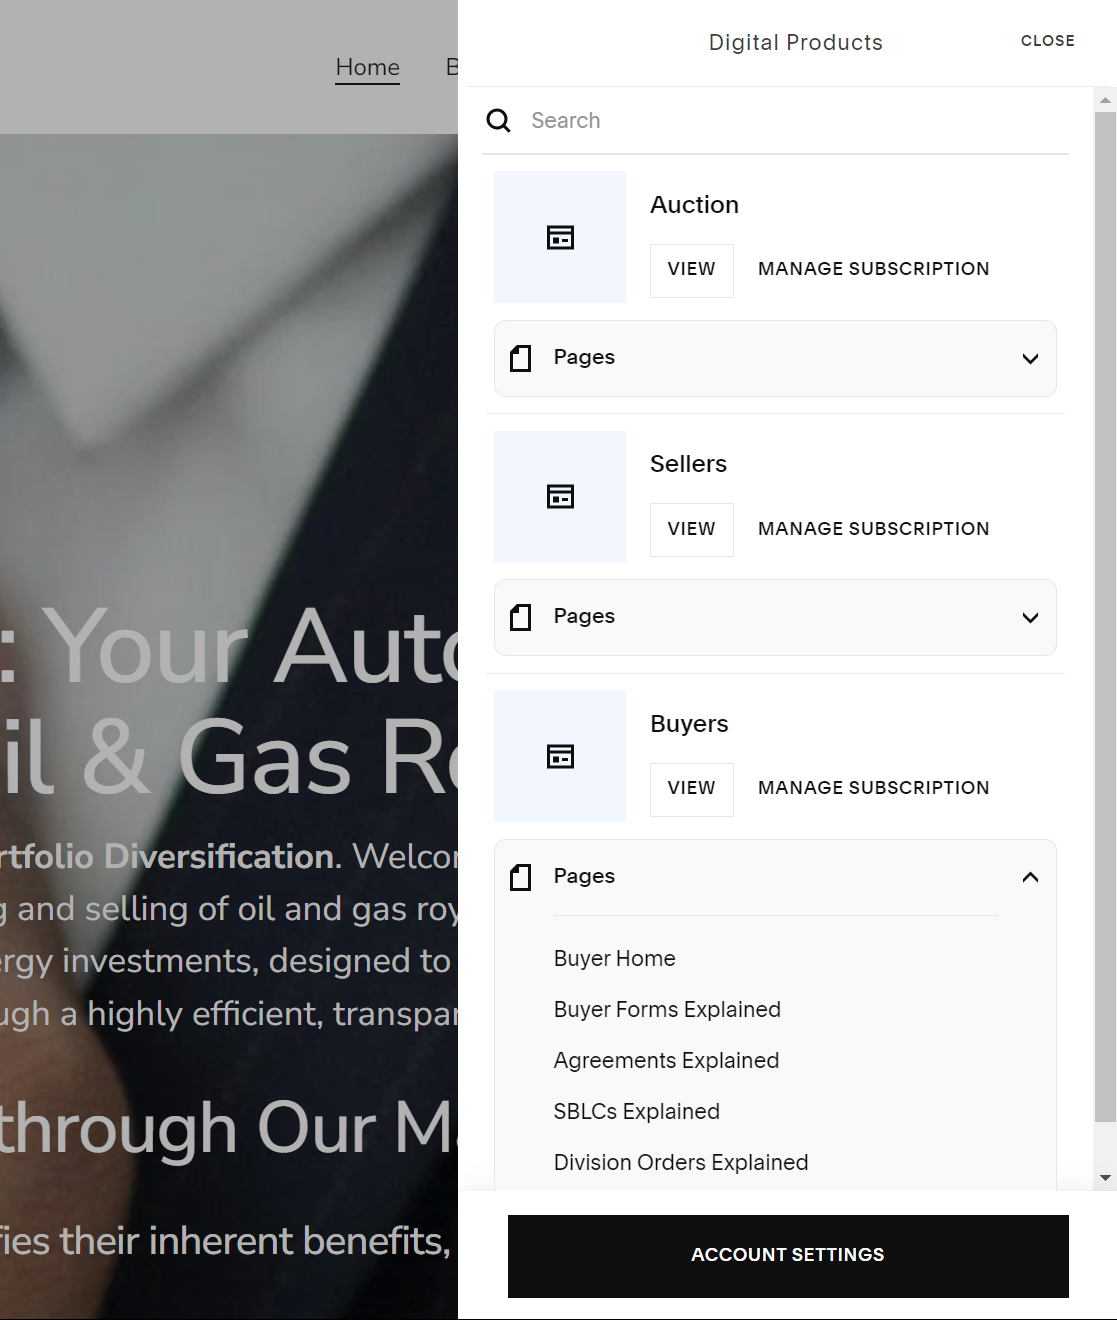Open the SBLCs Explained page
1117x1320 pixels.
click(636, 1111)
